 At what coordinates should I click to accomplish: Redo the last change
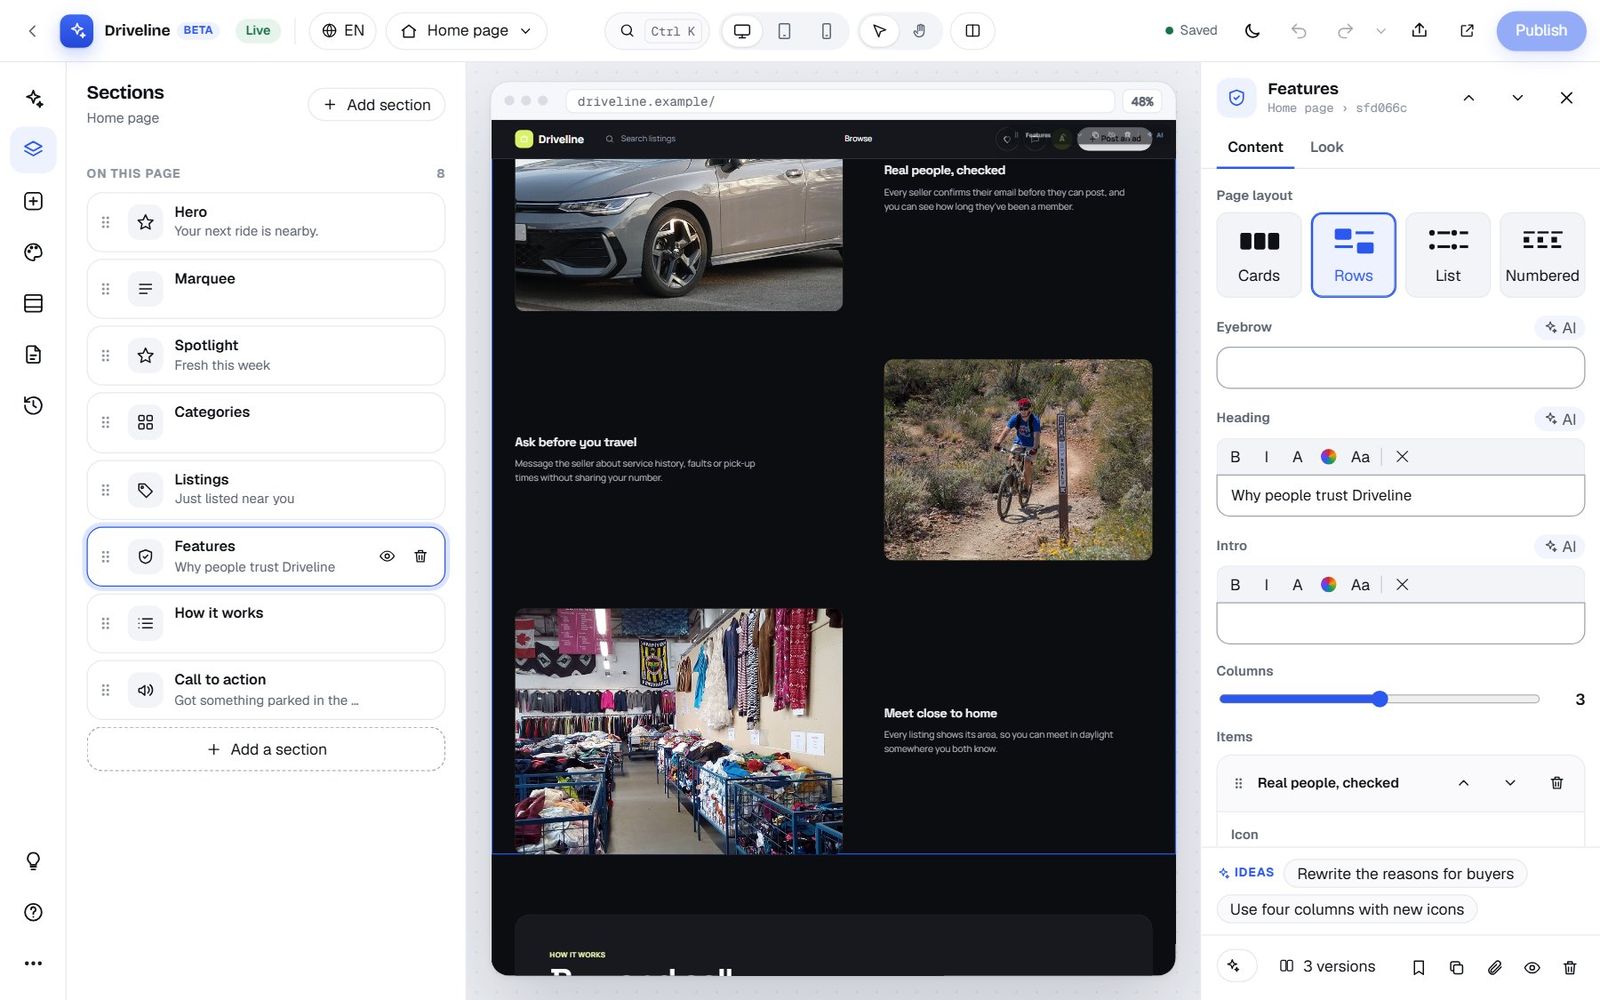[1345, 31]
